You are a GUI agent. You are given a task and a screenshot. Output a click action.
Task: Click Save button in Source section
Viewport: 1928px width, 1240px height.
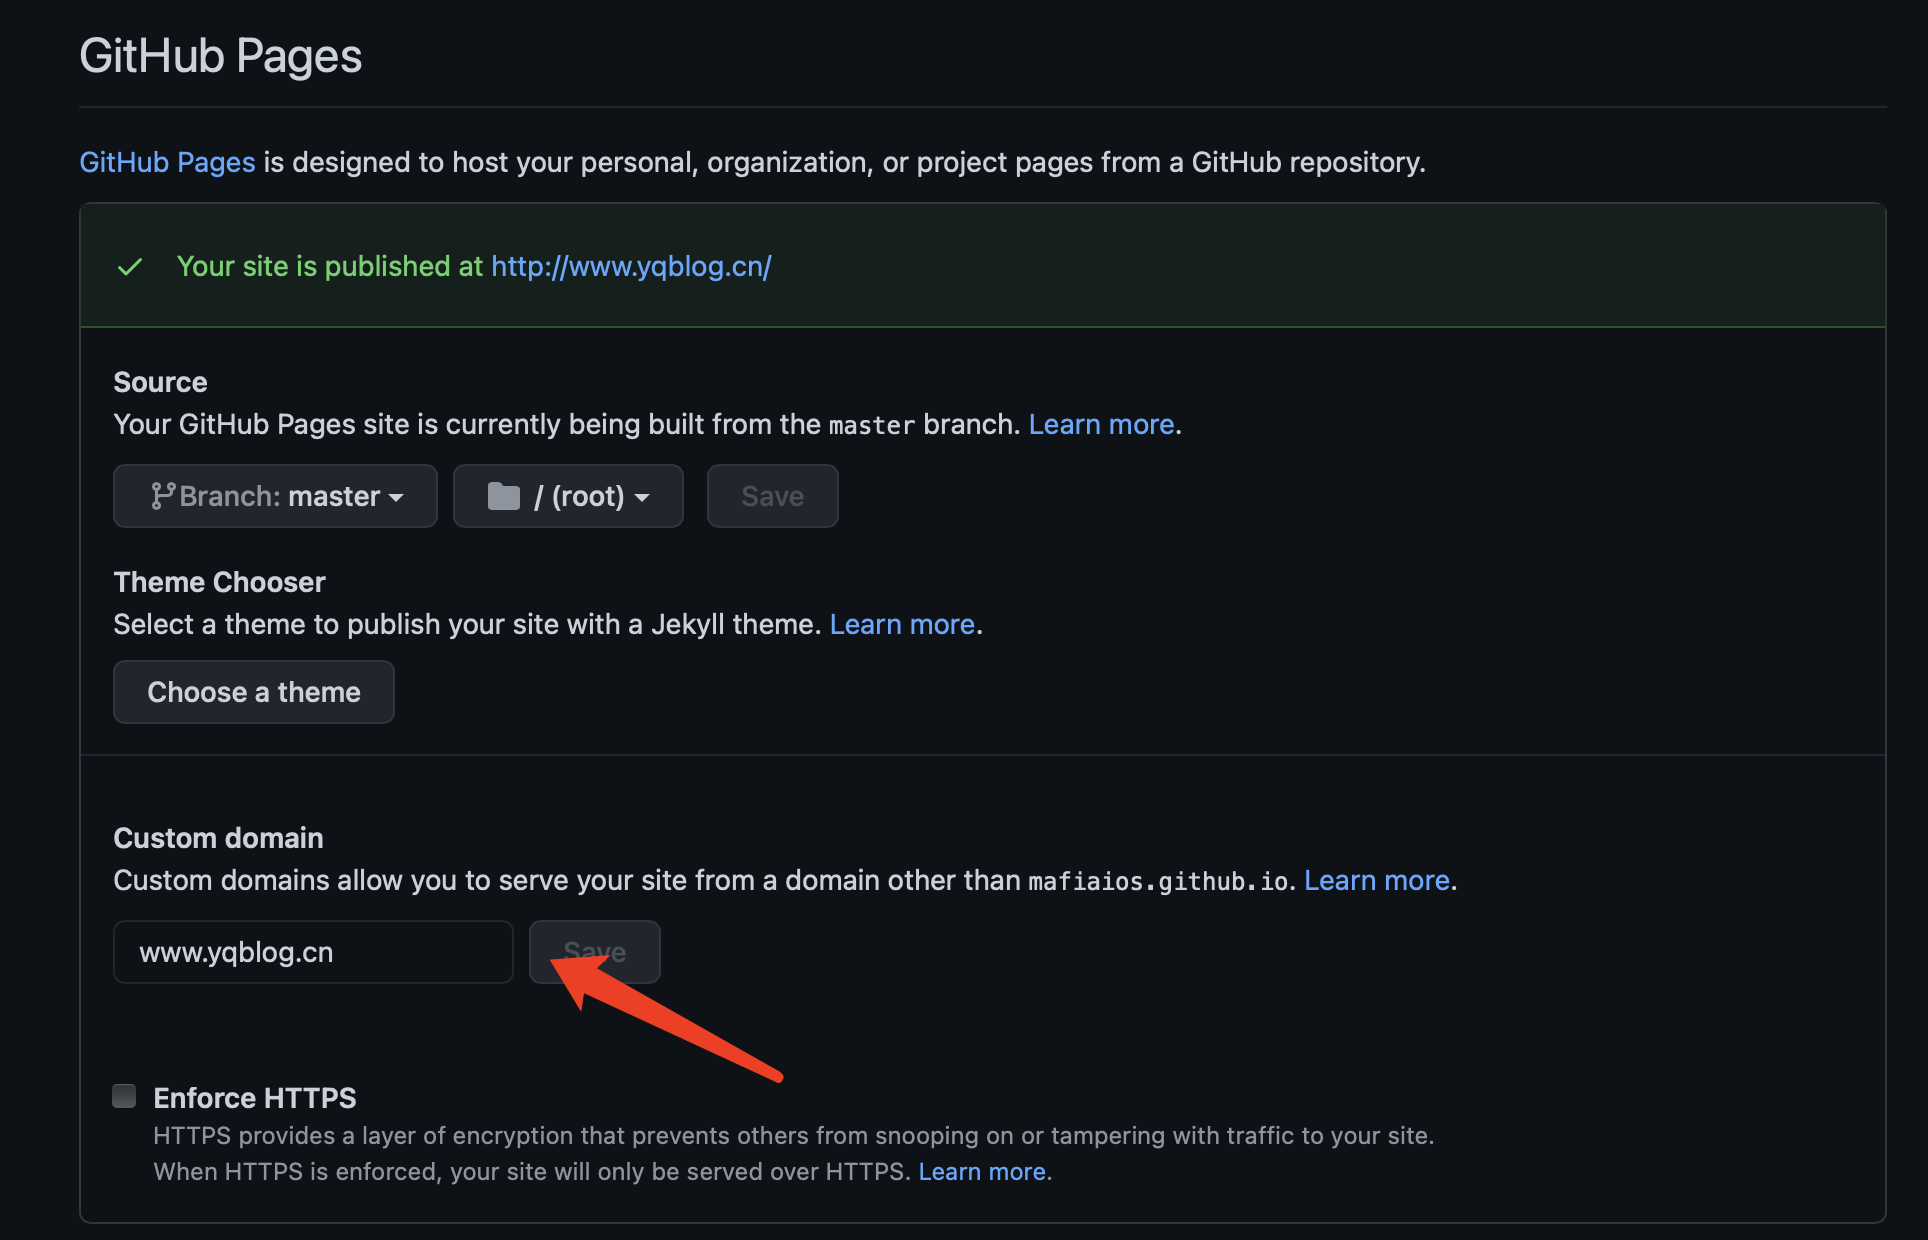(x=773, y=496)
